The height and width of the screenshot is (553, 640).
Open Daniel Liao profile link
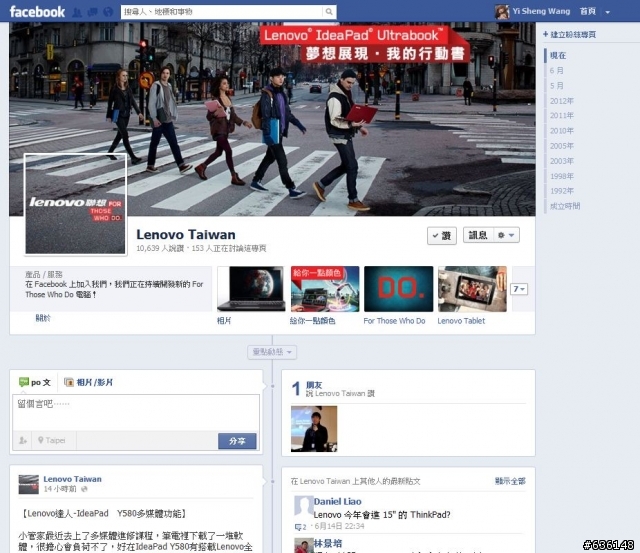click(x=338, y=502)
